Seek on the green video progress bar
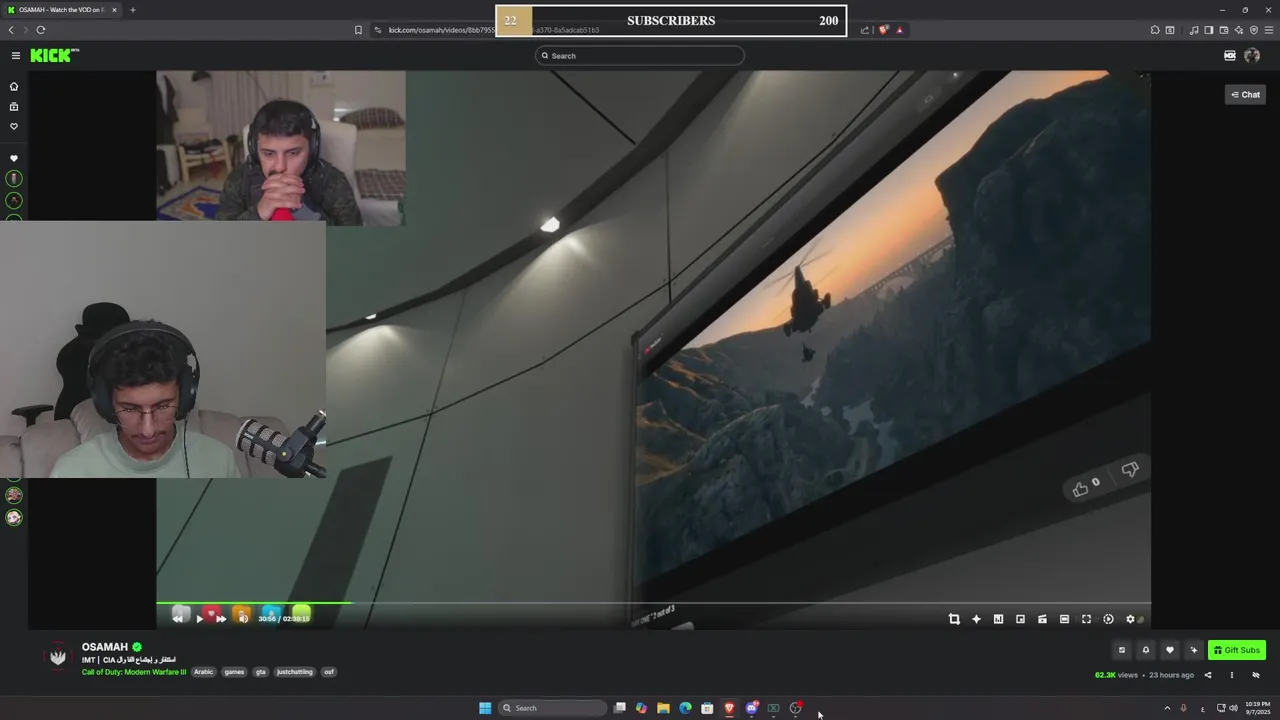The width and height of the screenshot is (1280, 720). (x=653, y=603)
